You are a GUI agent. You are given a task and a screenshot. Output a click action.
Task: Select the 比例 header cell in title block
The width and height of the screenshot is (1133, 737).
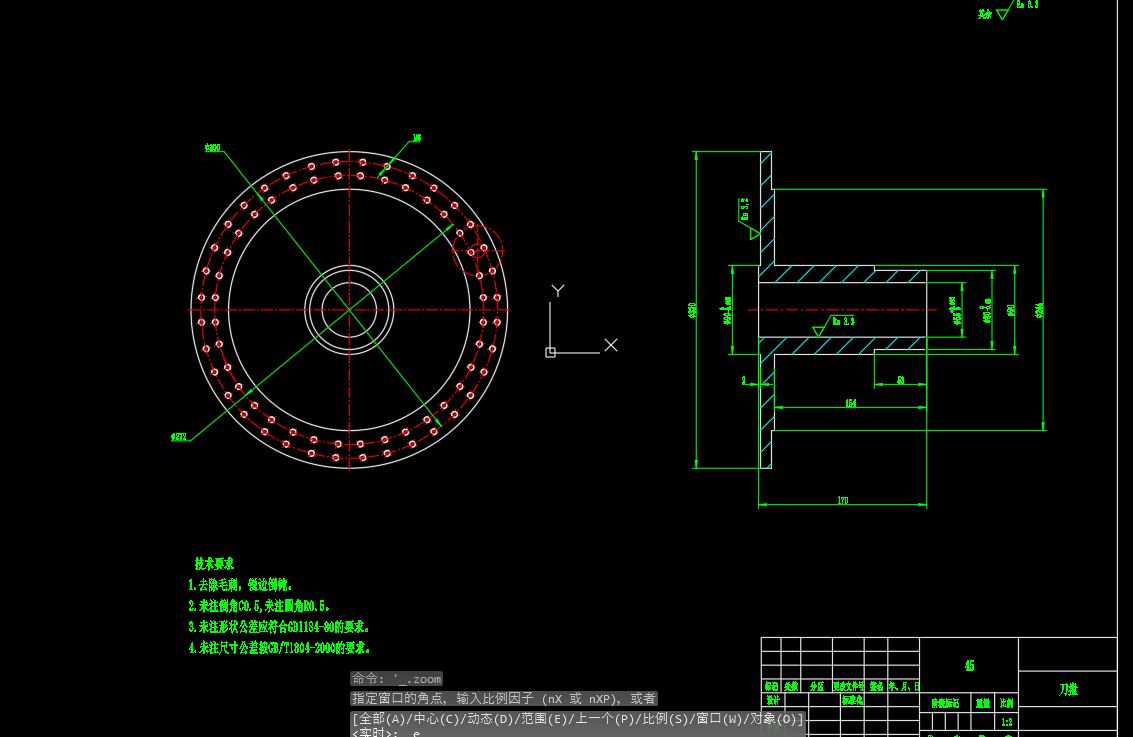point(1007,703)
